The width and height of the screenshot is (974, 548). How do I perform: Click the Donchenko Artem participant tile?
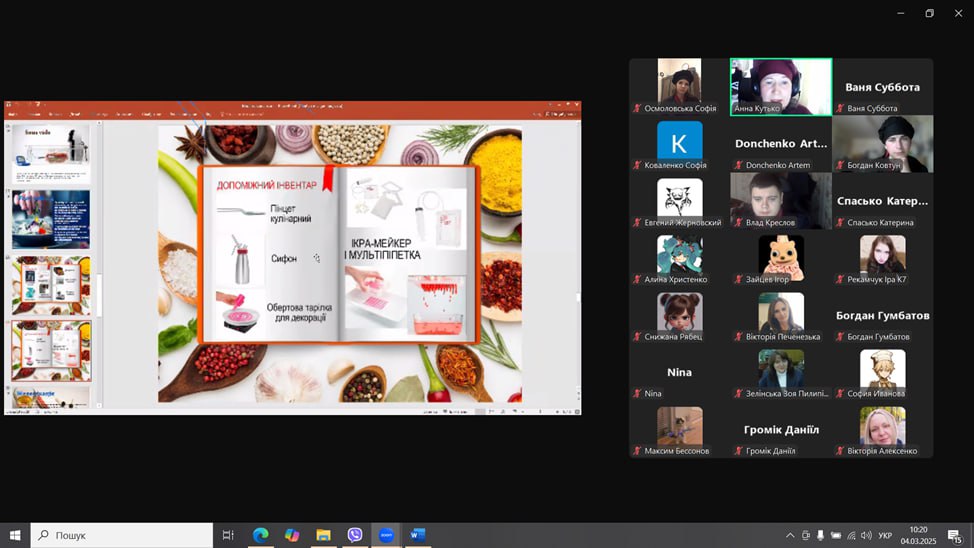pyautogui.click(x=780, y=144)
